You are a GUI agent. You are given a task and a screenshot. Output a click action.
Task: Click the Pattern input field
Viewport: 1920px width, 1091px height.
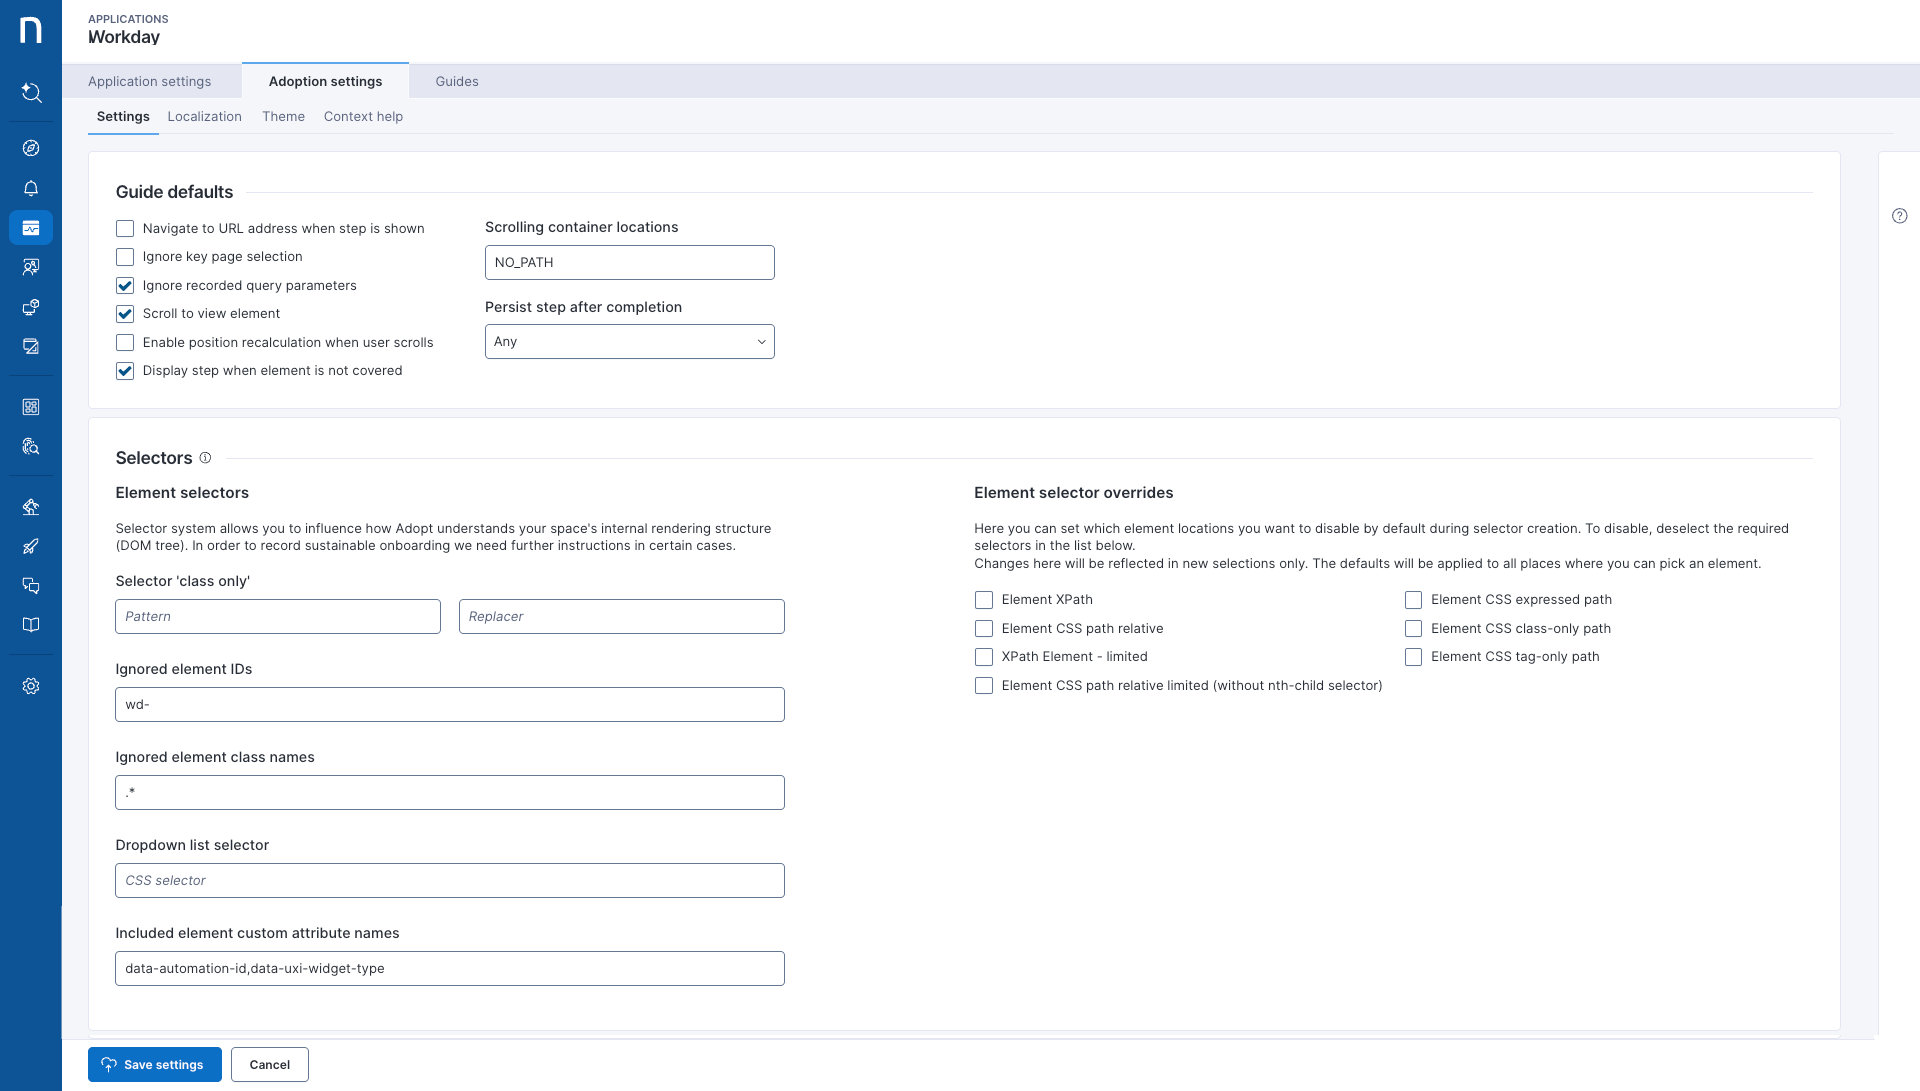pos(278,617)
